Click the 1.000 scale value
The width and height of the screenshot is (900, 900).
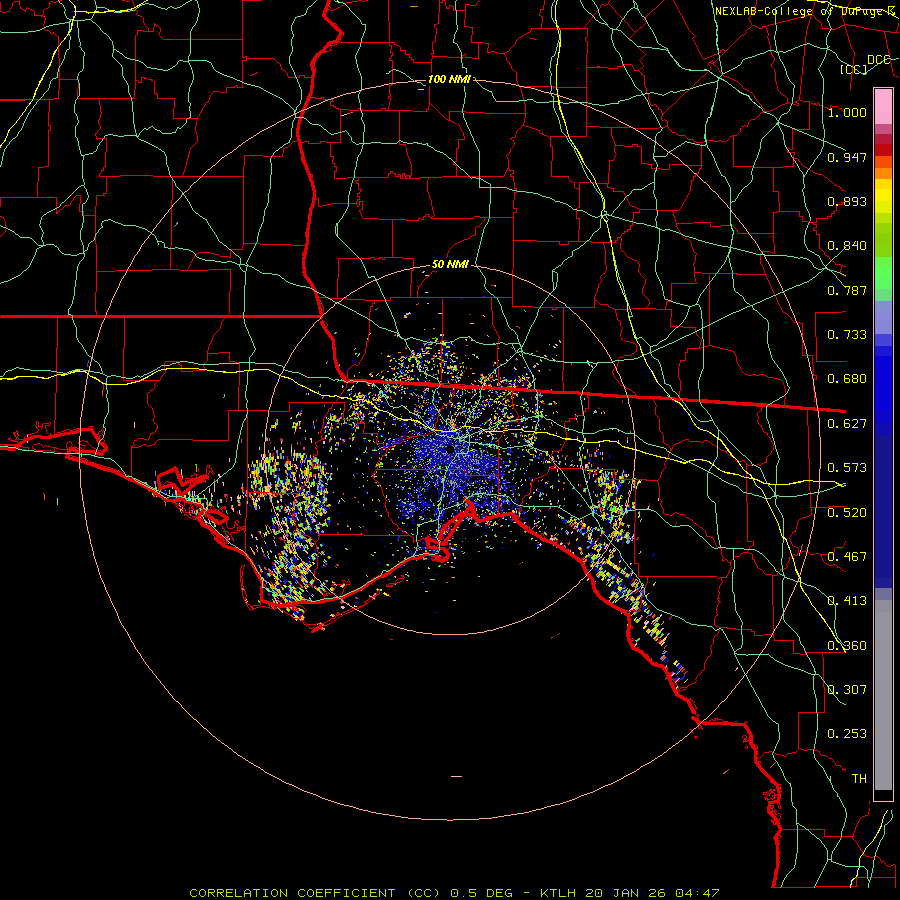pos(847,112)
